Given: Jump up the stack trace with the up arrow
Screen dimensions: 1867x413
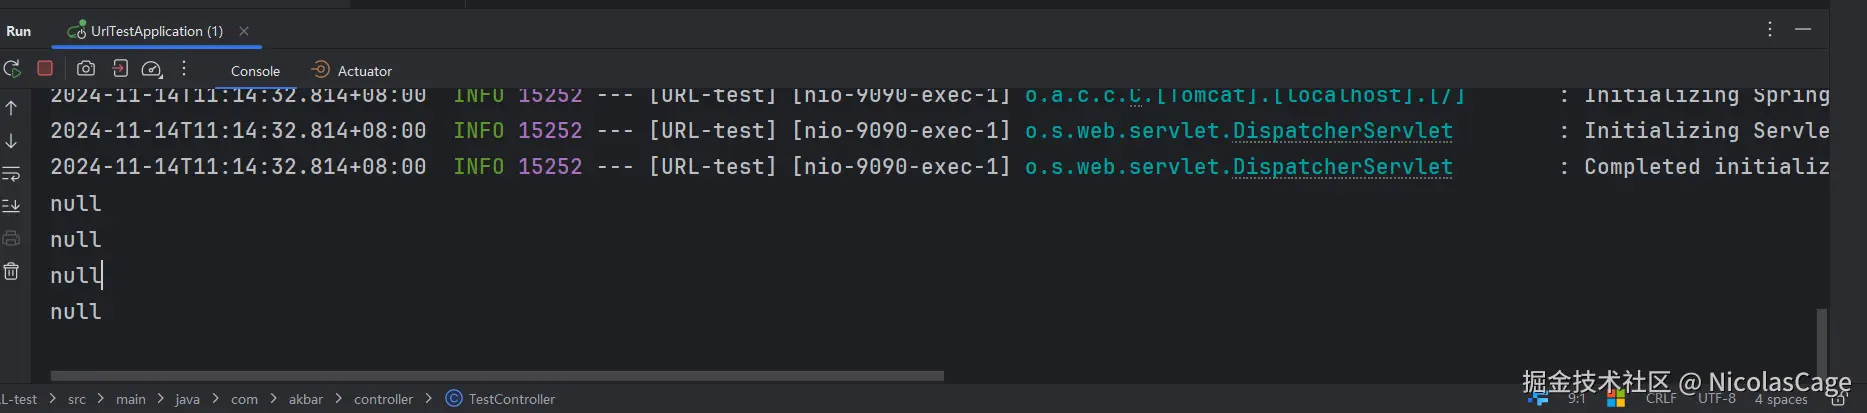Looking at the screenshot, I should pyautogui.click(x=11, y=107).
